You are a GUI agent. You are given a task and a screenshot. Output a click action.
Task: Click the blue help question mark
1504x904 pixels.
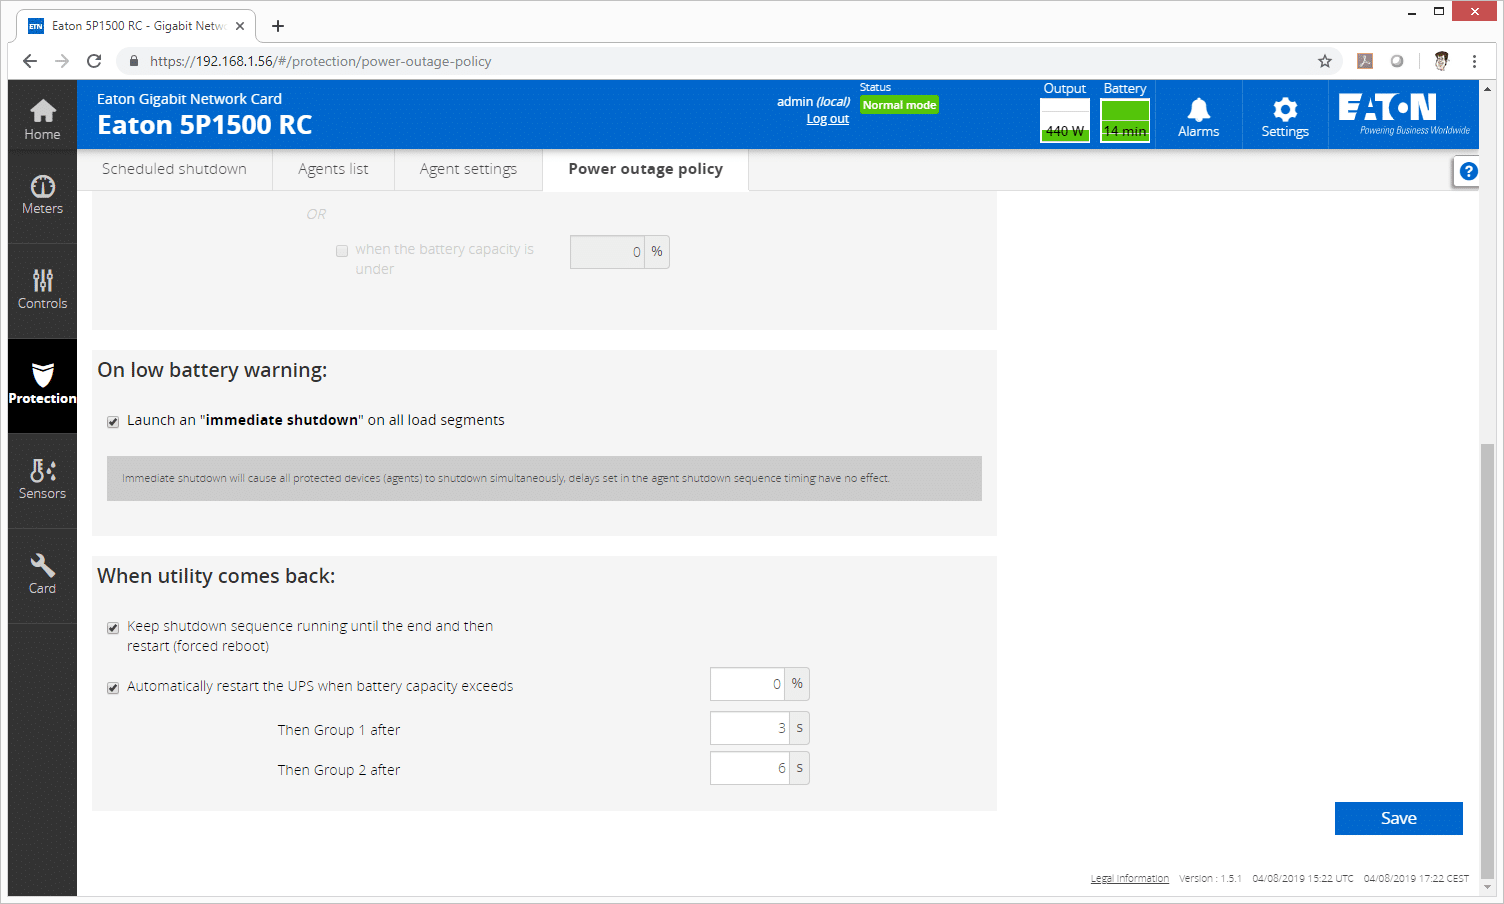click(1468, 171)
